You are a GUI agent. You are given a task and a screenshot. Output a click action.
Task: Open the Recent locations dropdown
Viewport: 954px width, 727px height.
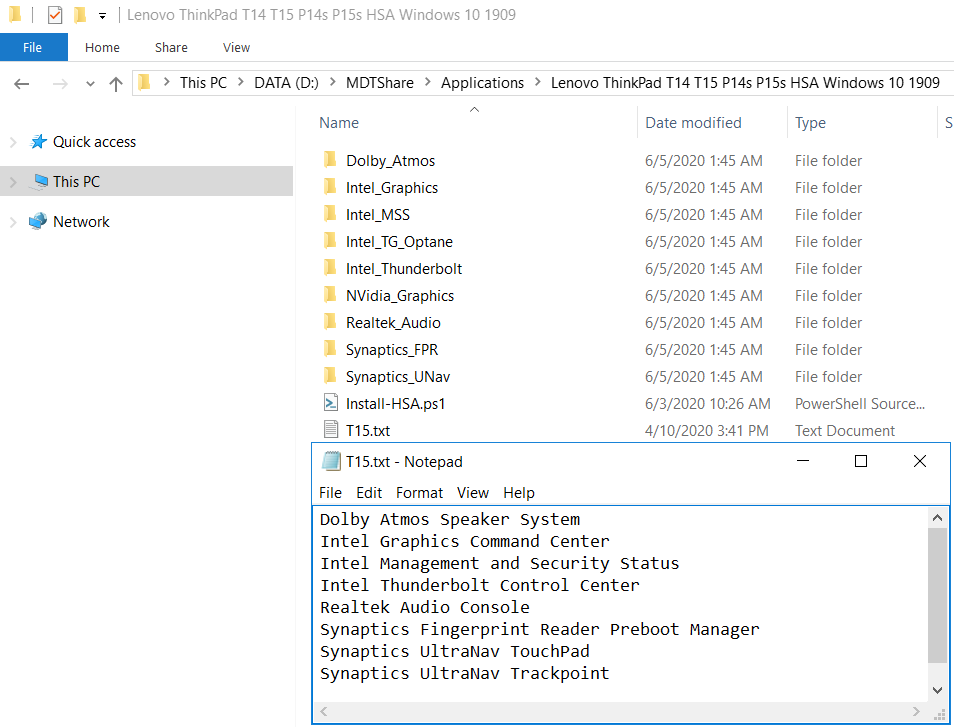(90, 84)
